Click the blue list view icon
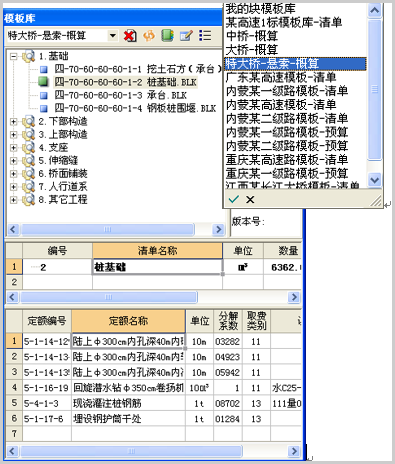Viewport: 395px width, 464px height. [205, 36]
